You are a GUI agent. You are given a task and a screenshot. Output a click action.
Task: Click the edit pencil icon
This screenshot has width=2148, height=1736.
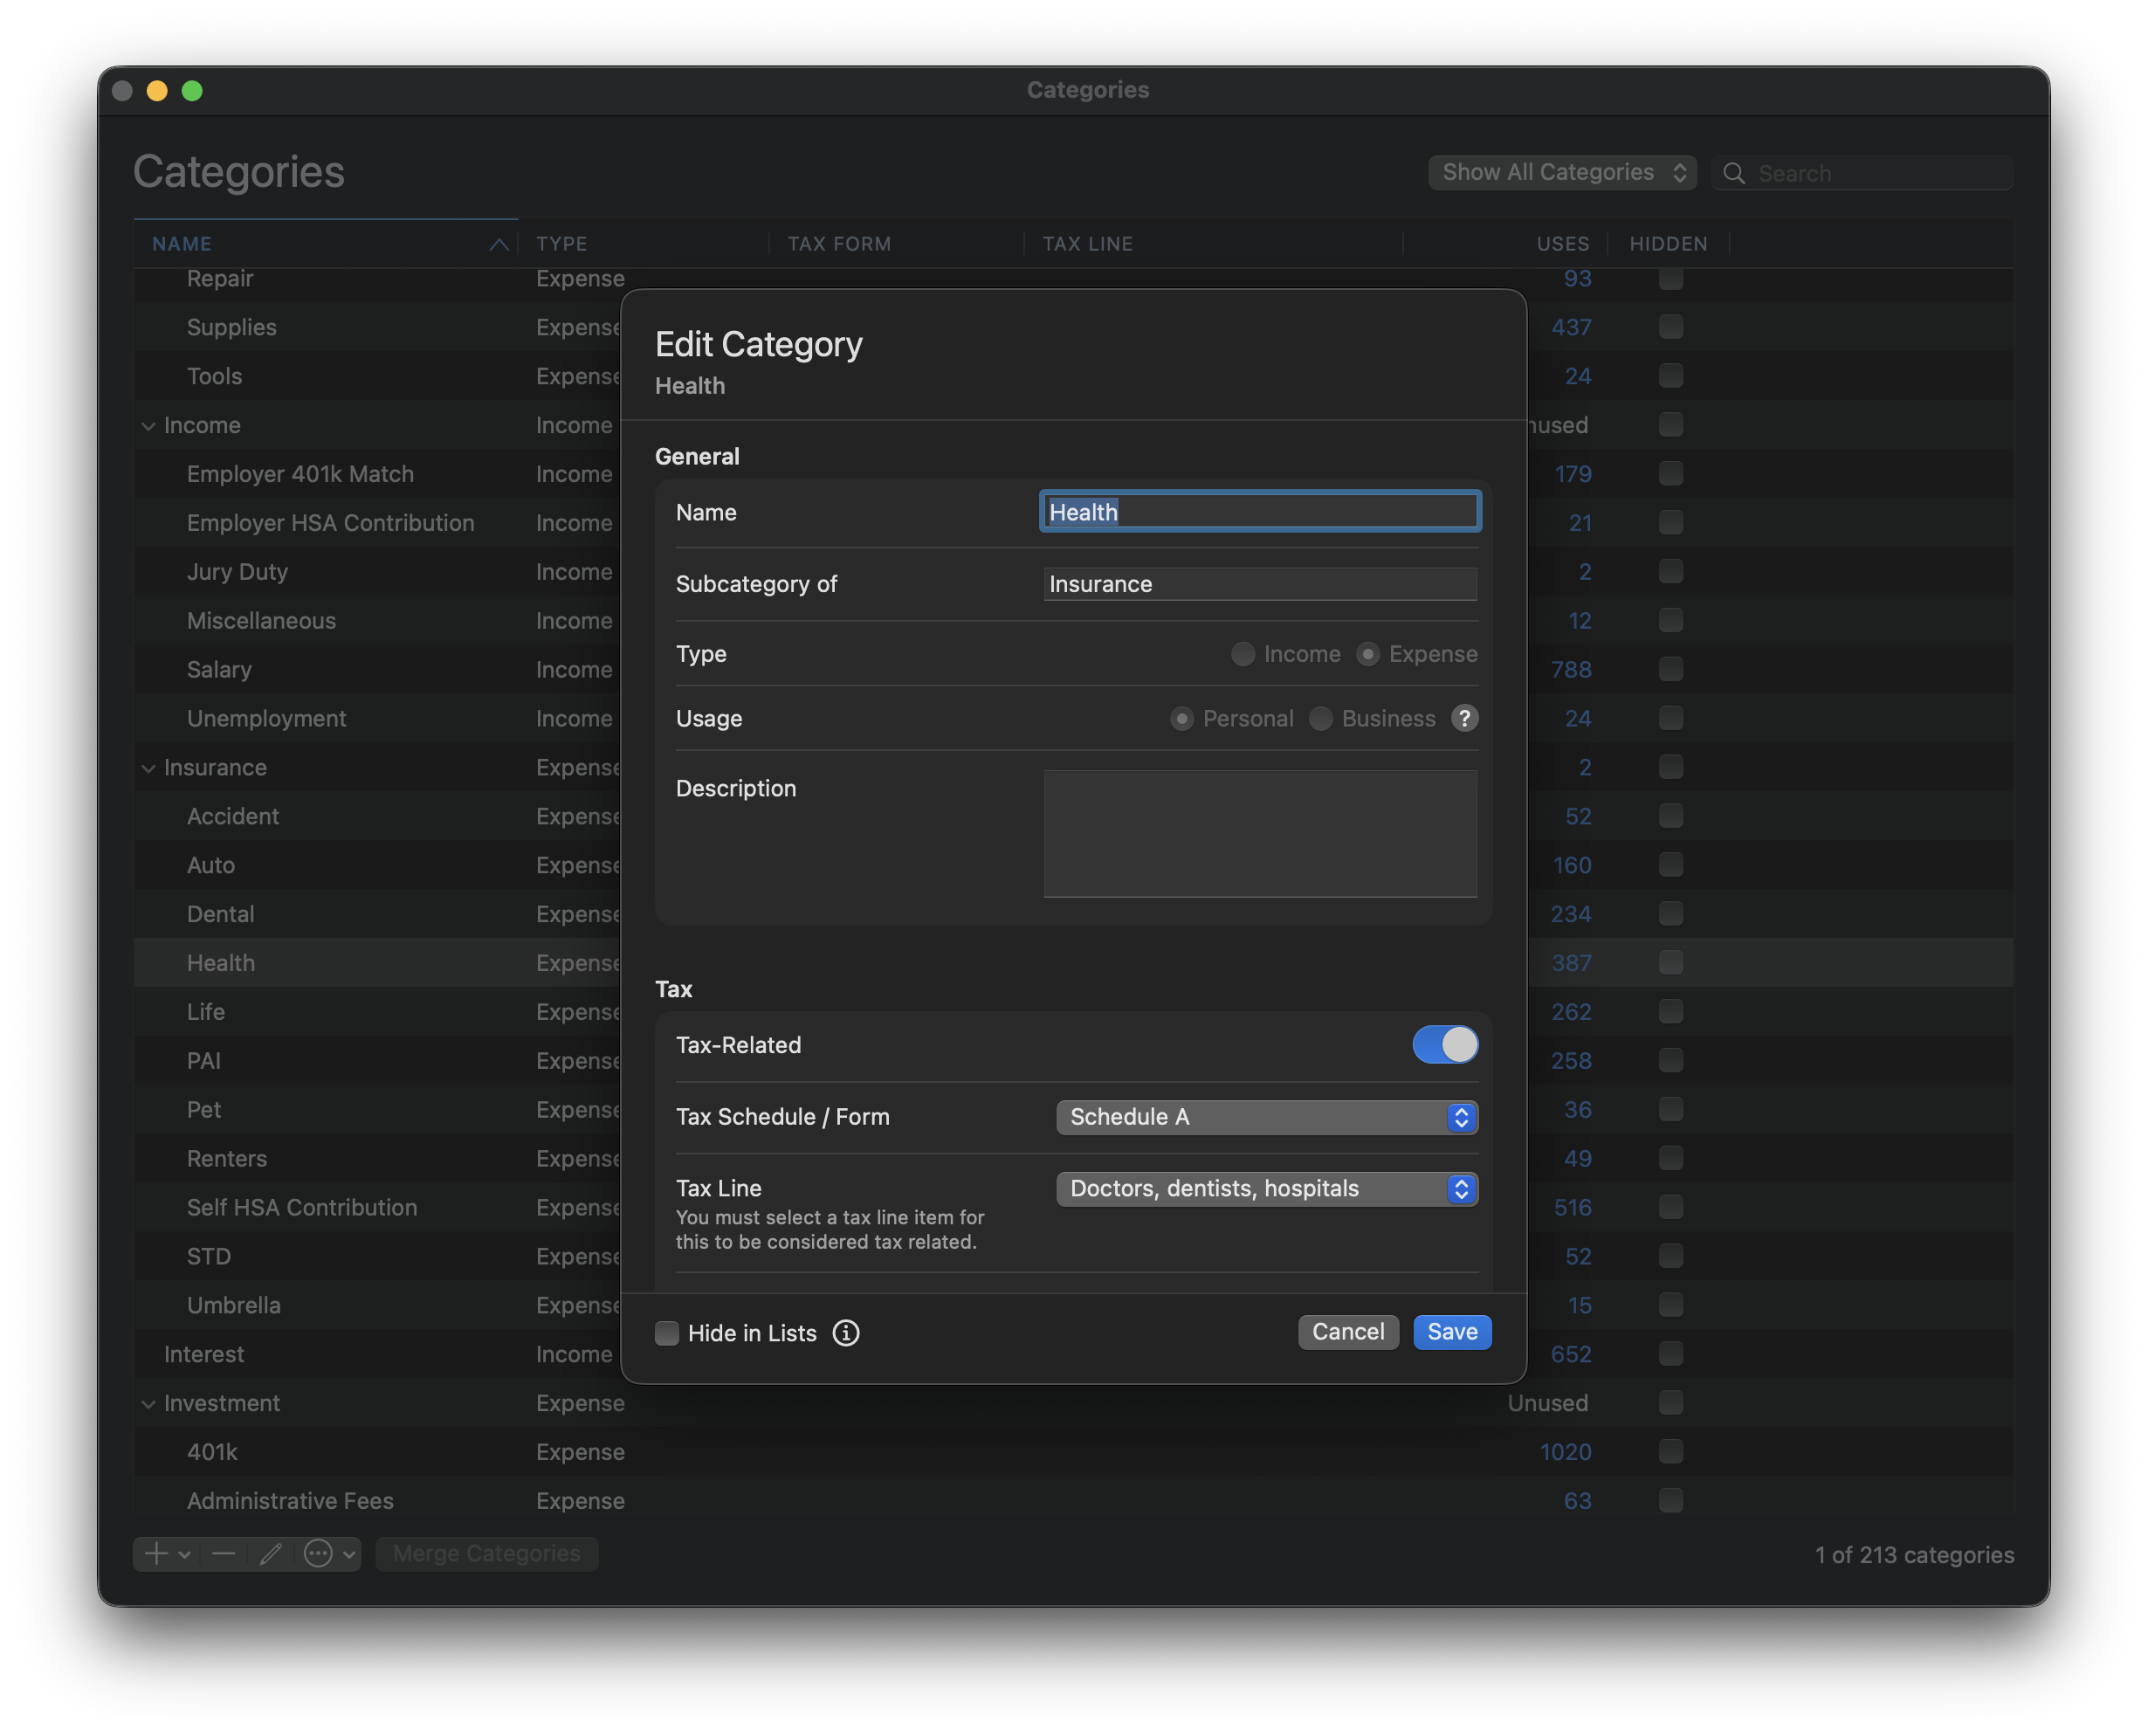pyautogui.click(x=270, y=1553)
